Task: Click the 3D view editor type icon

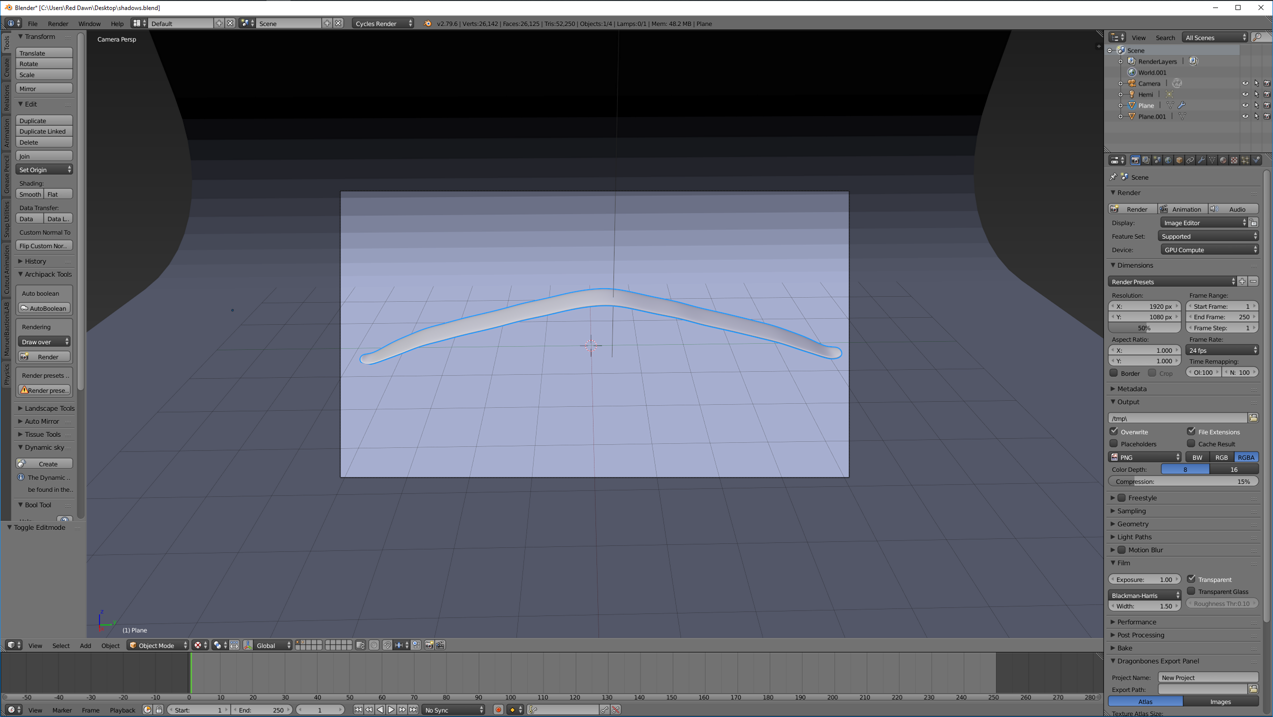Action: click(x=13, y=645)
